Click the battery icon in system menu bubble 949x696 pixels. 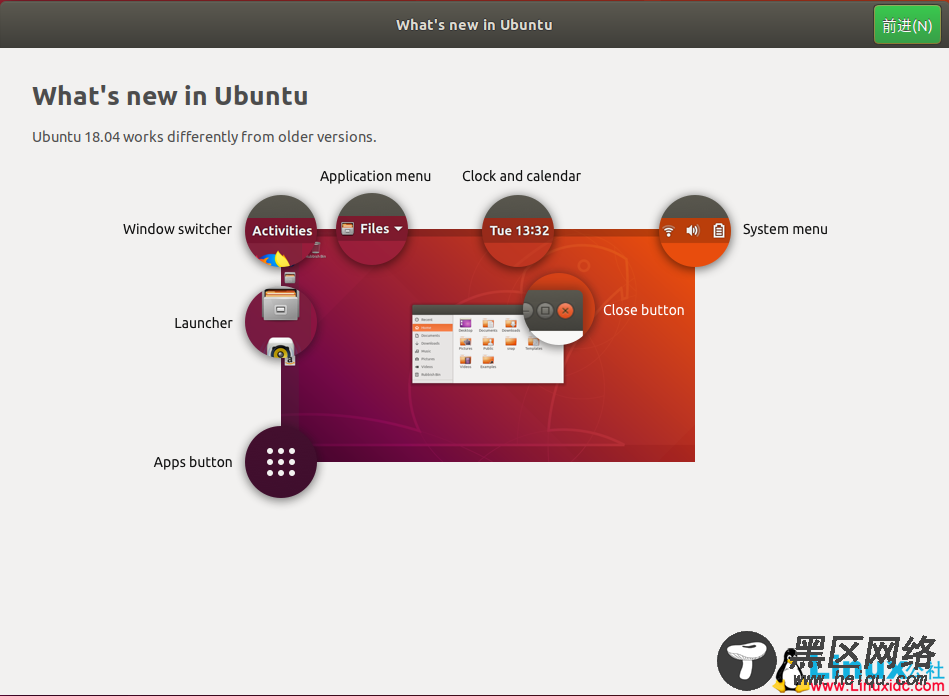click(x=718, y=231)
